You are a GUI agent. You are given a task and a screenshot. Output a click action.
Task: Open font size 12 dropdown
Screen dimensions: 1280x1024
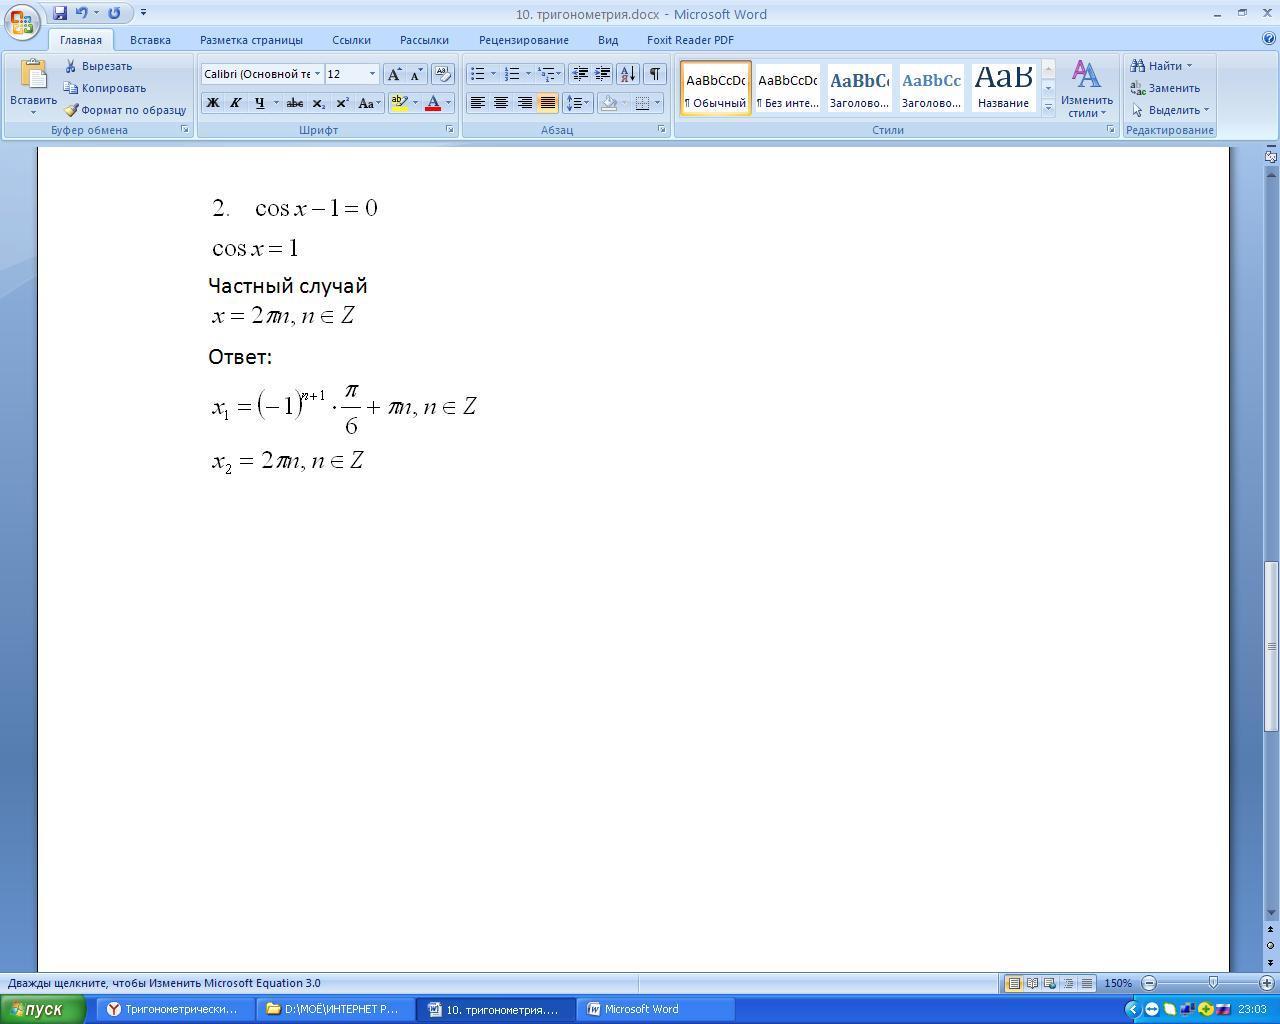[372, 74]
